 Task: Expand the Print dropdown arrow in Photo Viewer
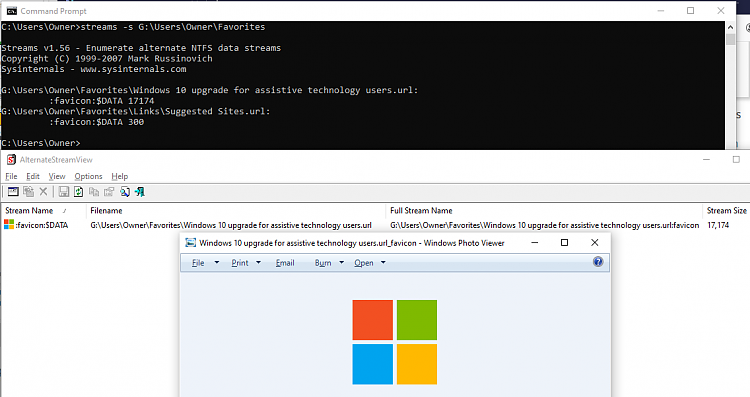tap(259, 263)
